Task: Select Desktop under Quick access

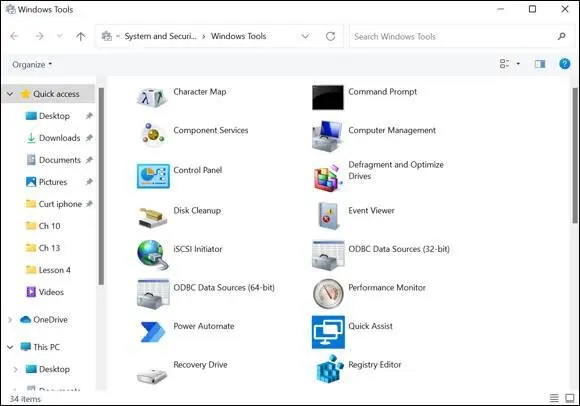Action: (54, 116)
